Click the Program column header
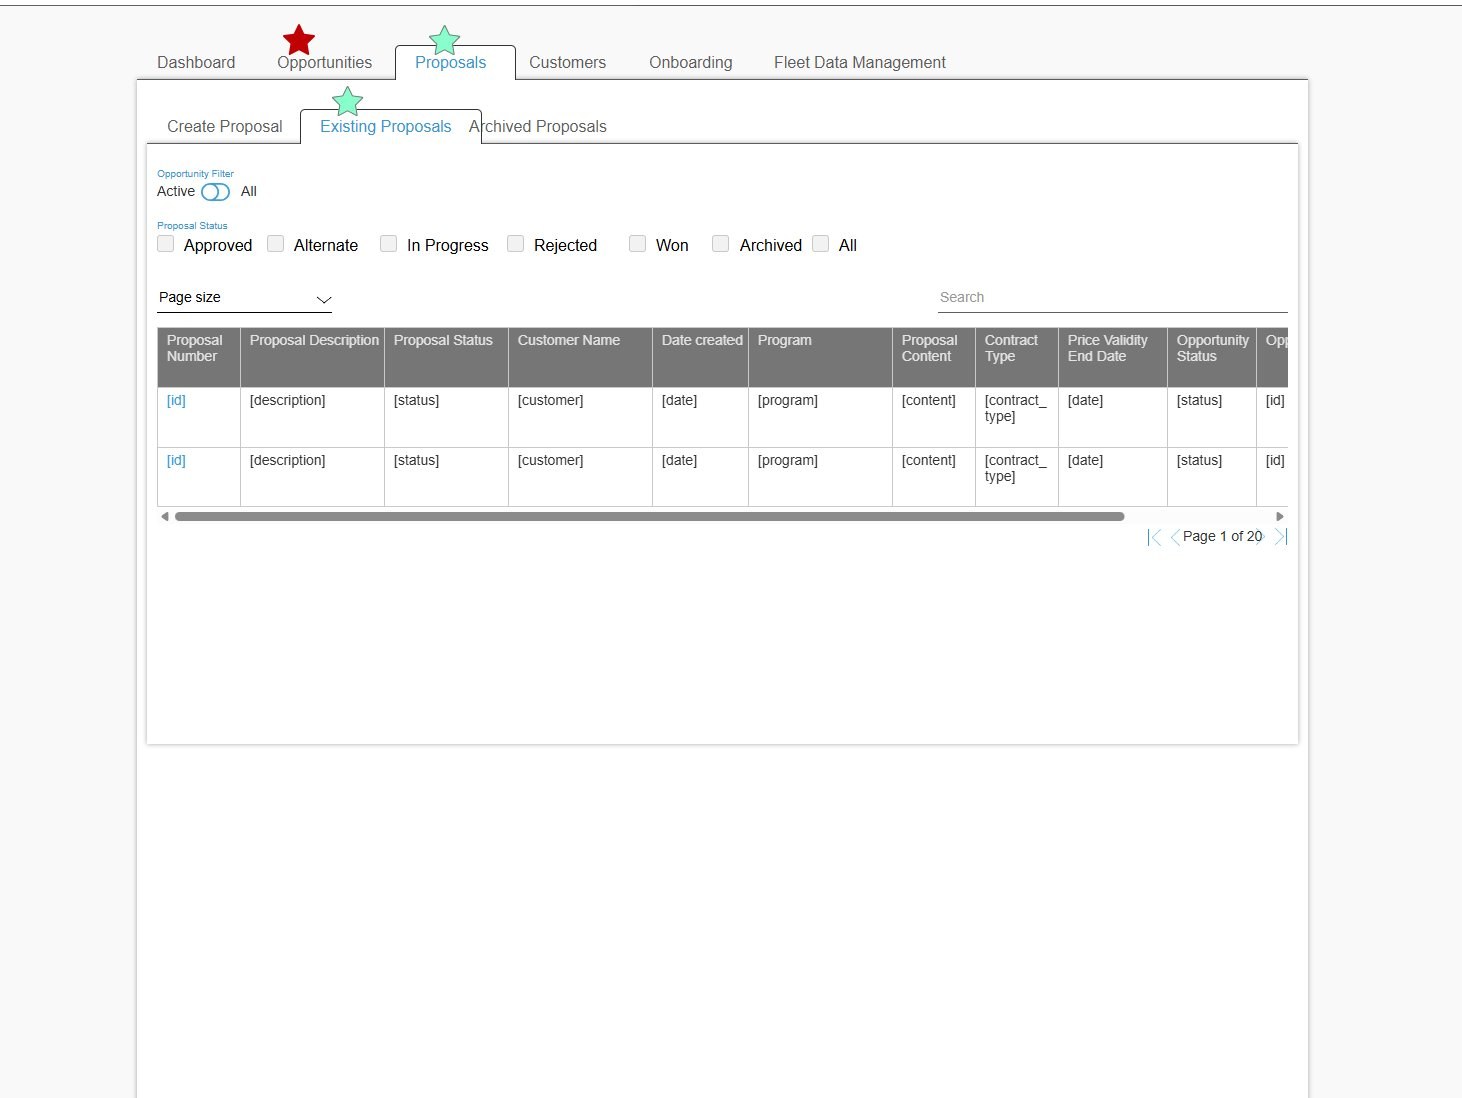This screenshot has height=1098, width=1462. tap(821, 357)
